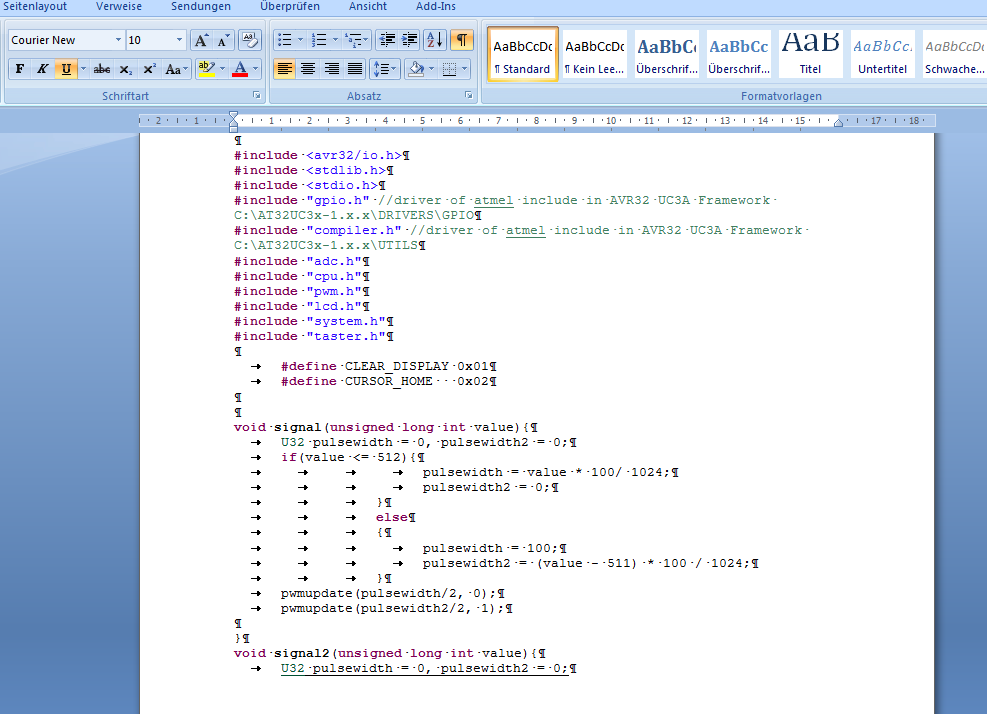The width and height of the screenshot is (987, 714).
Task: Align text left
Action: [285, 69]
